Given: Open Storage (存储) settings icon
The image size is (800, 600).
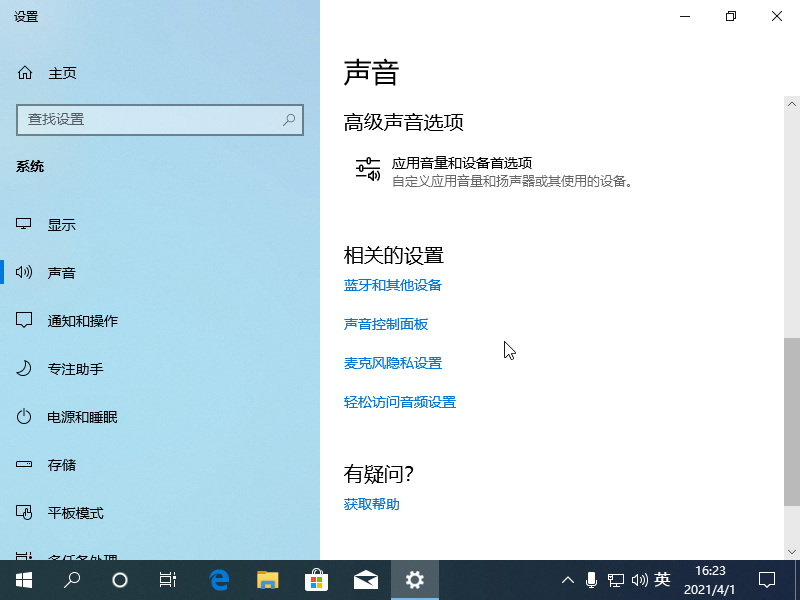Looking at the screenshot, I should [25, 465].
